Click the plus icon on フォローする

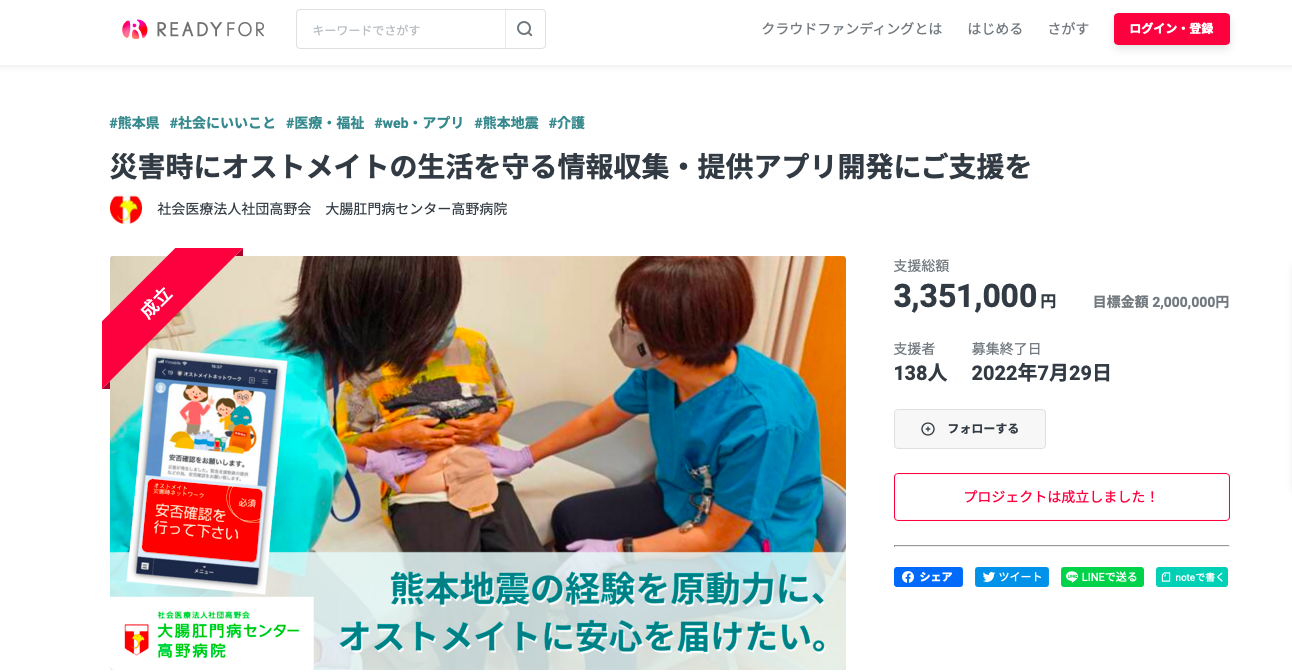click(x=927, y=429)
